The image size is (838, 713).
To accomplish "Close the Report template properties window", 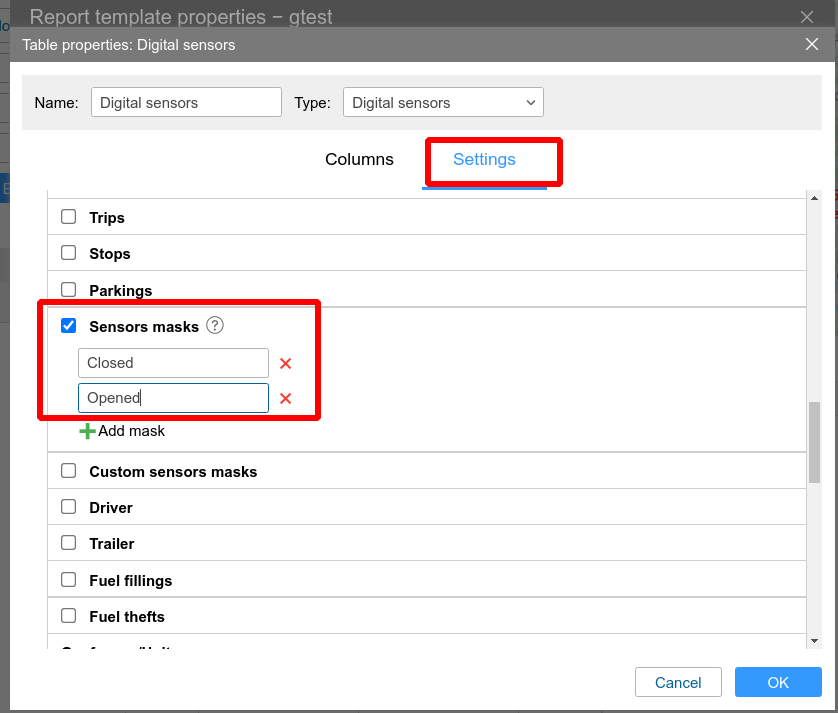I will point(808,16).
